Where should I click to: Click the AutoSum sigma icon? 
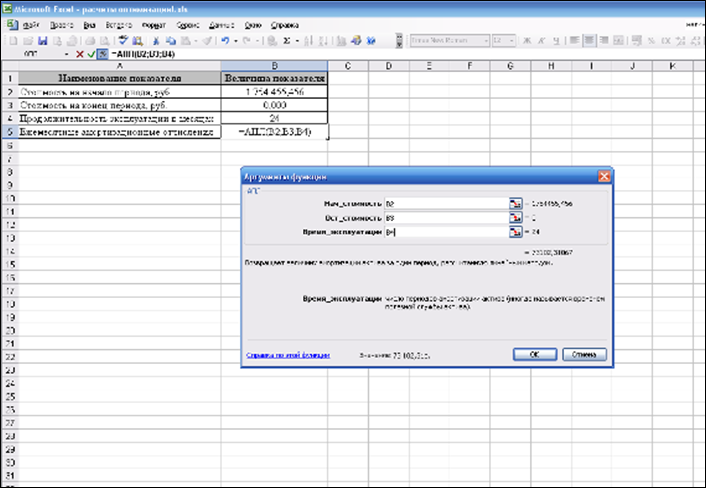(x=286, y=41)
